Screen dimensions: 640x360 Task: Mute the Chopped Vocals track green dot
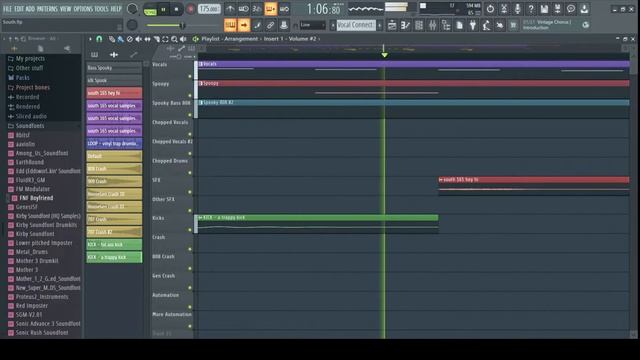(x=190, y=134)
